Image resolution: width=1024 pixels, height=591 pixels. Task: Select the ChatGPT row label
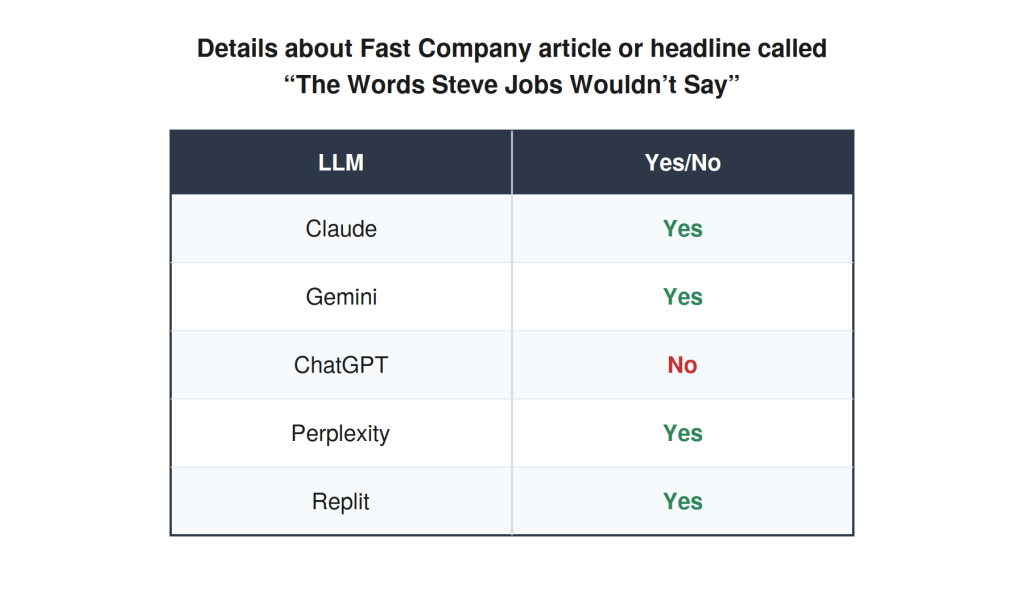[341, 365]
